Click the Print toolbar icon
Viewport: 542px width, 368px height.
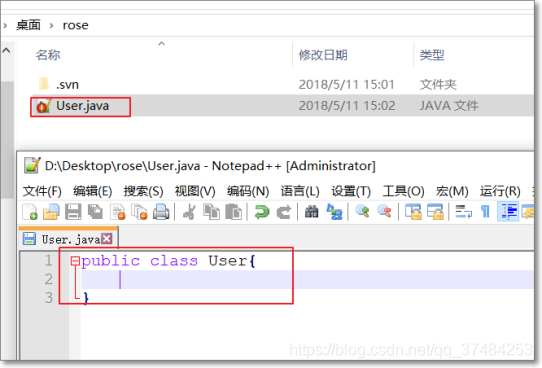click(x=161, y=211)
